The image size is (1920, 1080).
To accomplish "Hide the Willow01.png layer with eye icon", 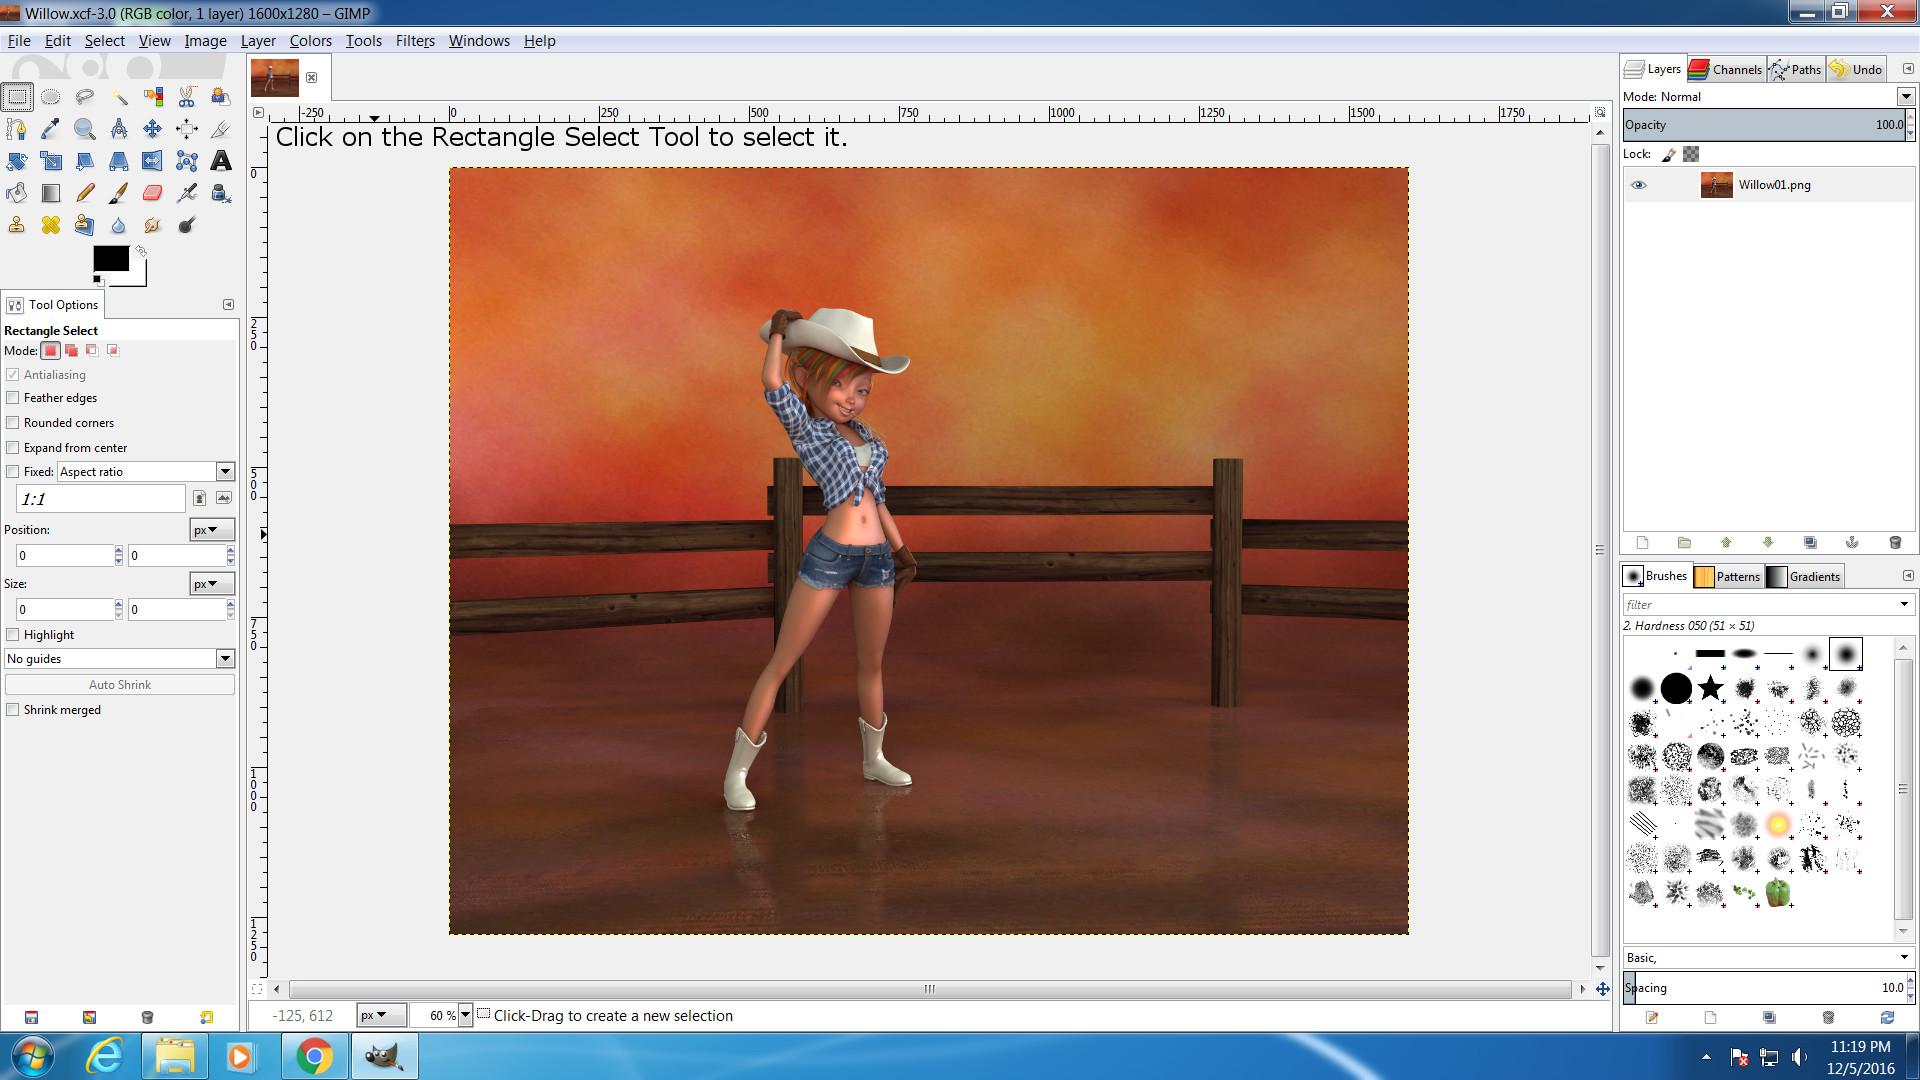I will pos(1638,185).
